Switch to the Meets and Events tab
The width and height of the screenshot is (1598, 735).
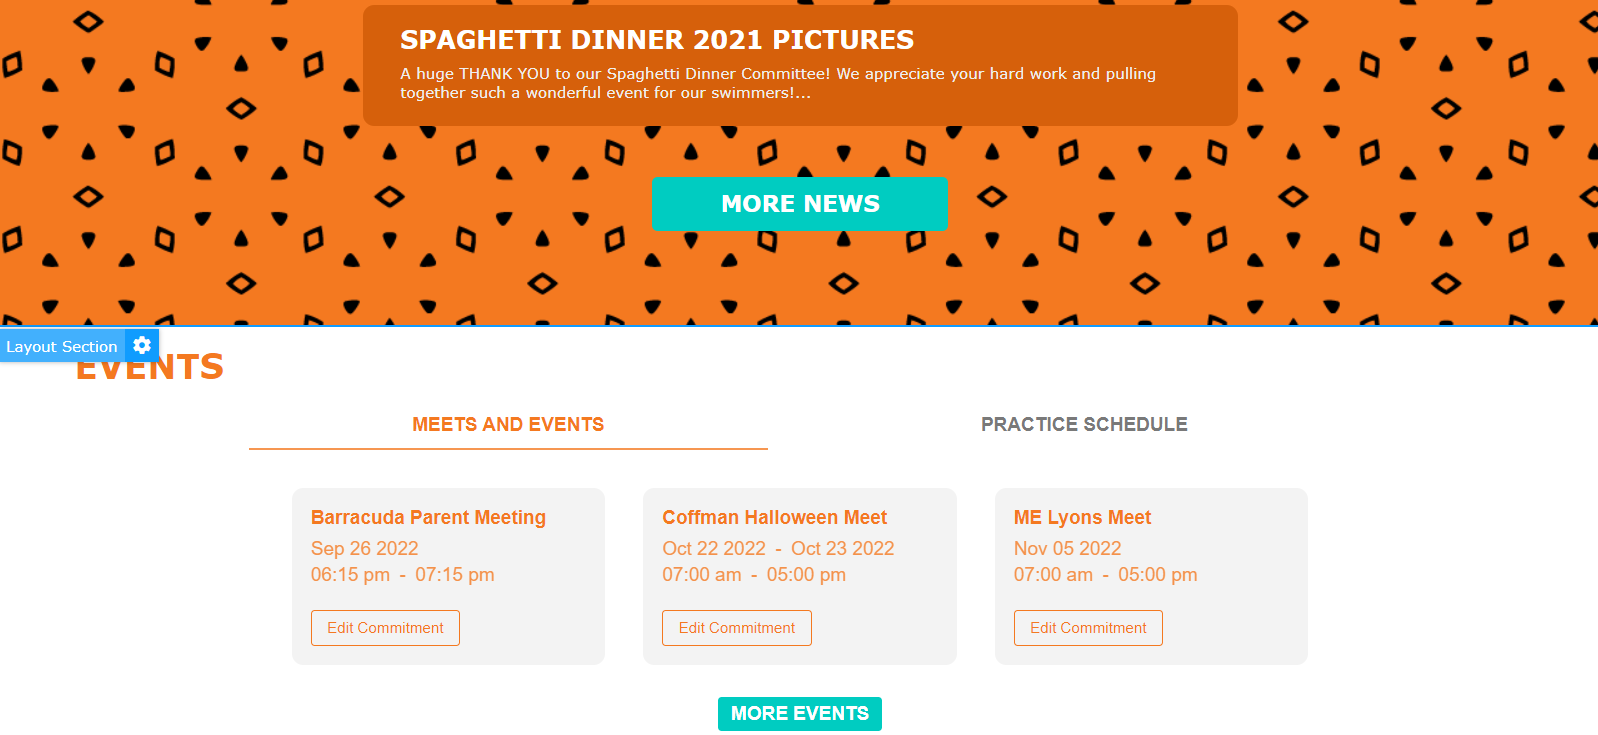coord(508,425)
